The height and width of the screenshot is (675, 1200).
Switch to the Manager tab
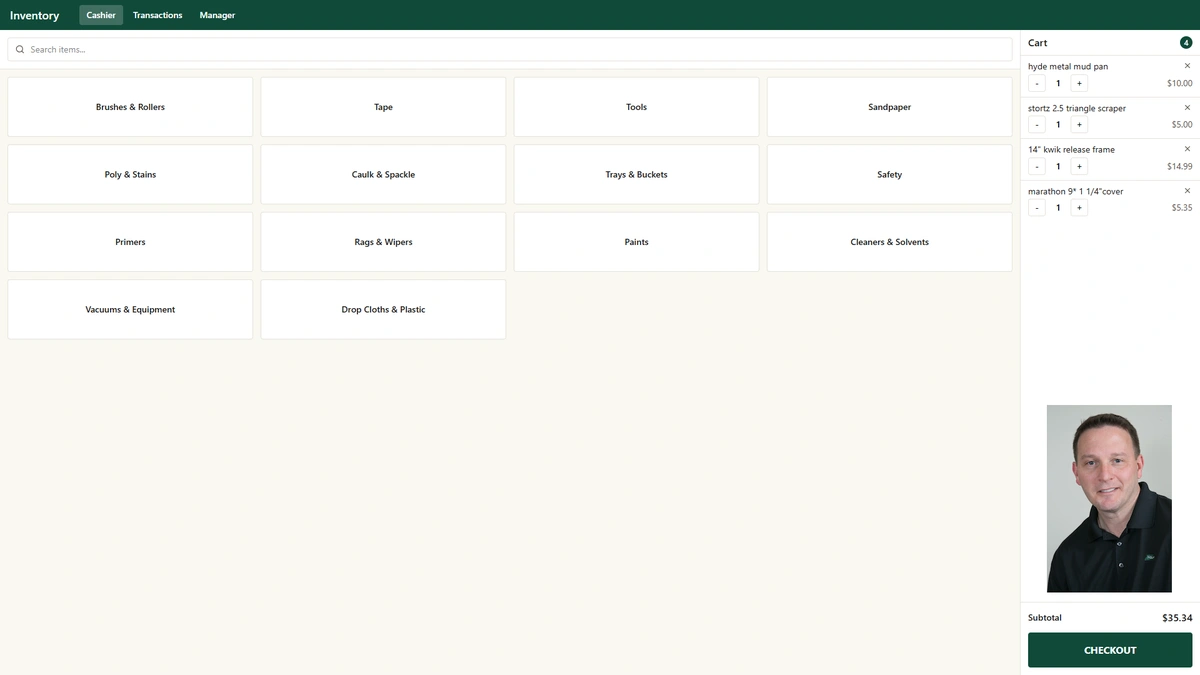click(x=217, y=15)
